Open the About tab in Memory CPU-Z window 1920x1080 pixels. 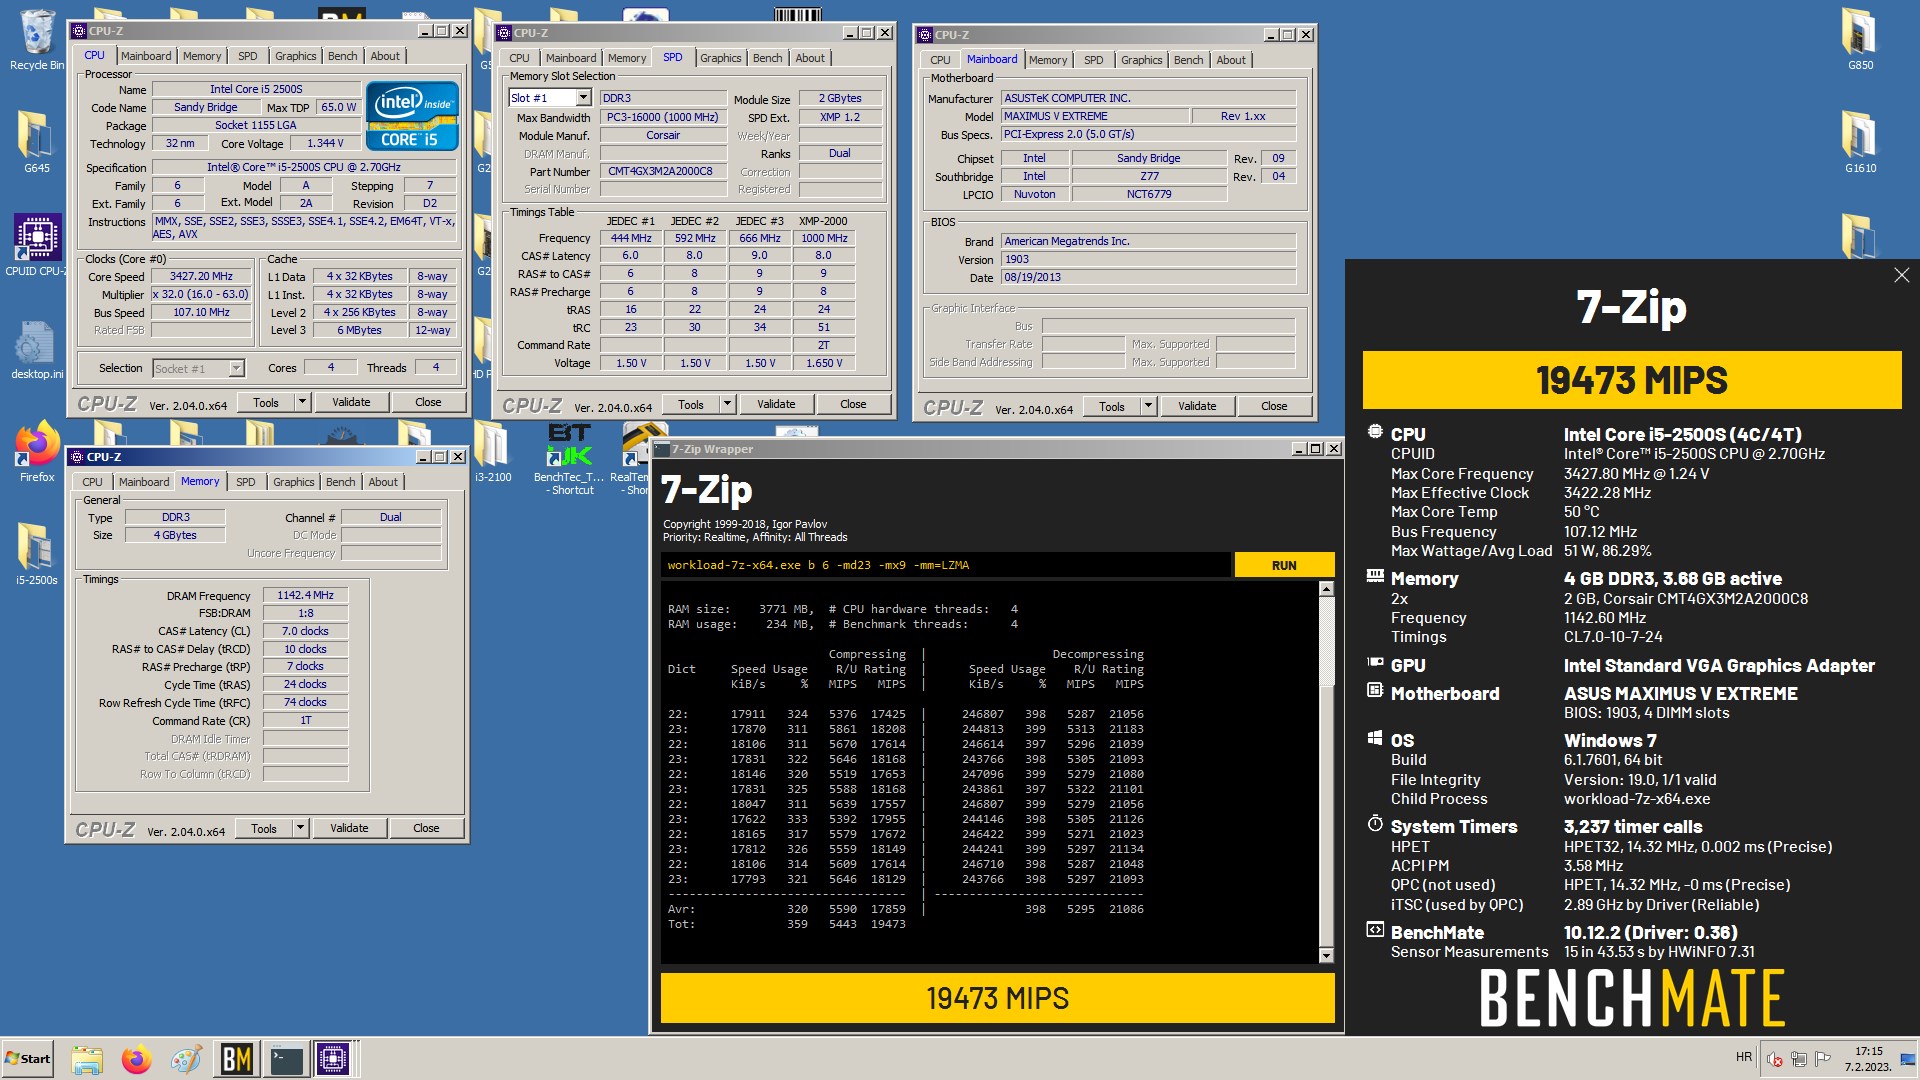383,482
